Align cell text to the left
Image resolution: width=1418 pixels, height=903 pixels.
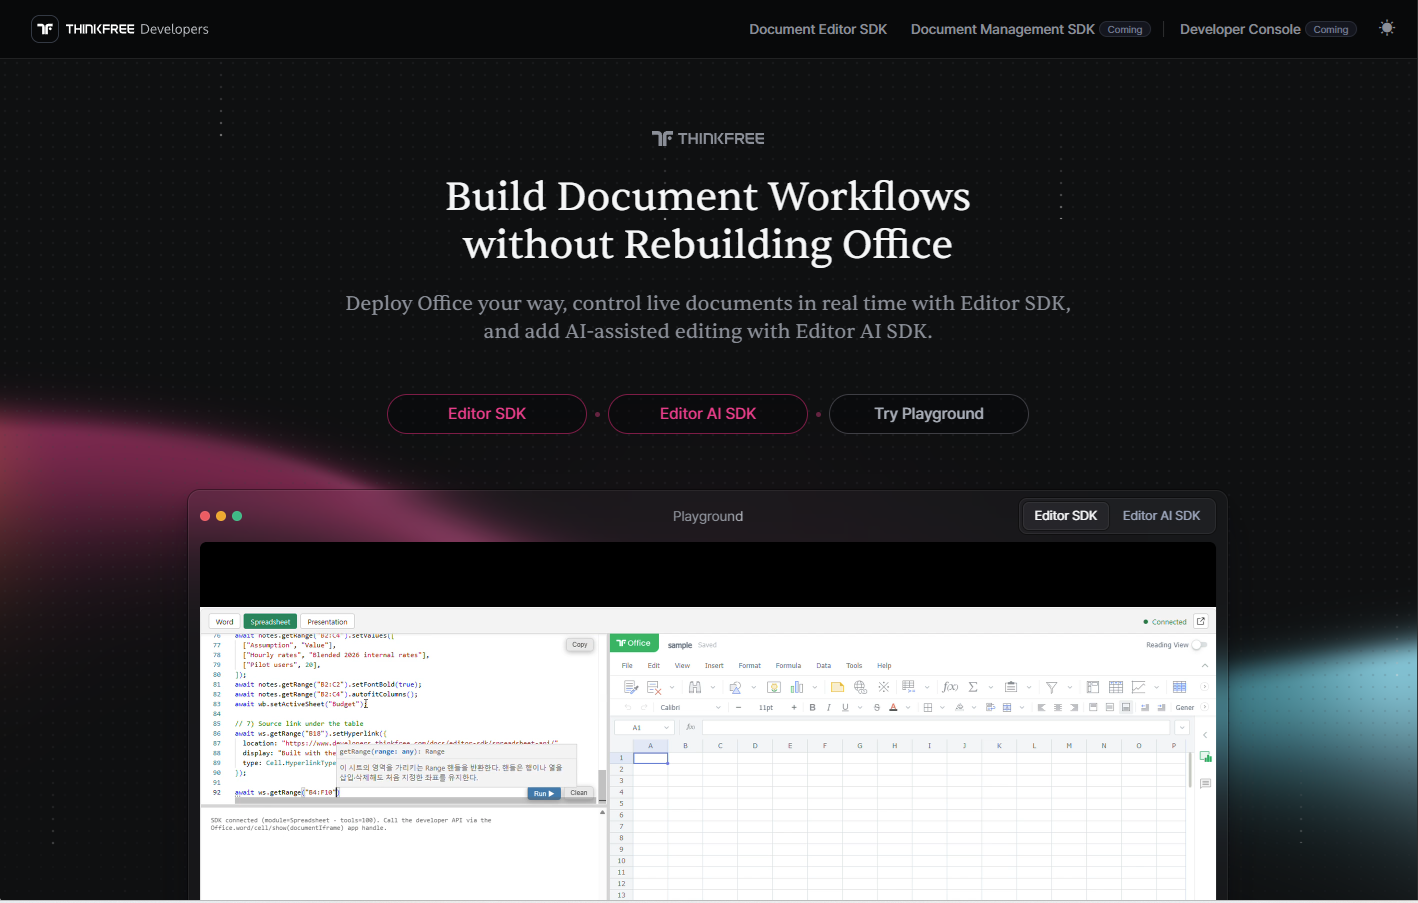tap(1041, 708)
